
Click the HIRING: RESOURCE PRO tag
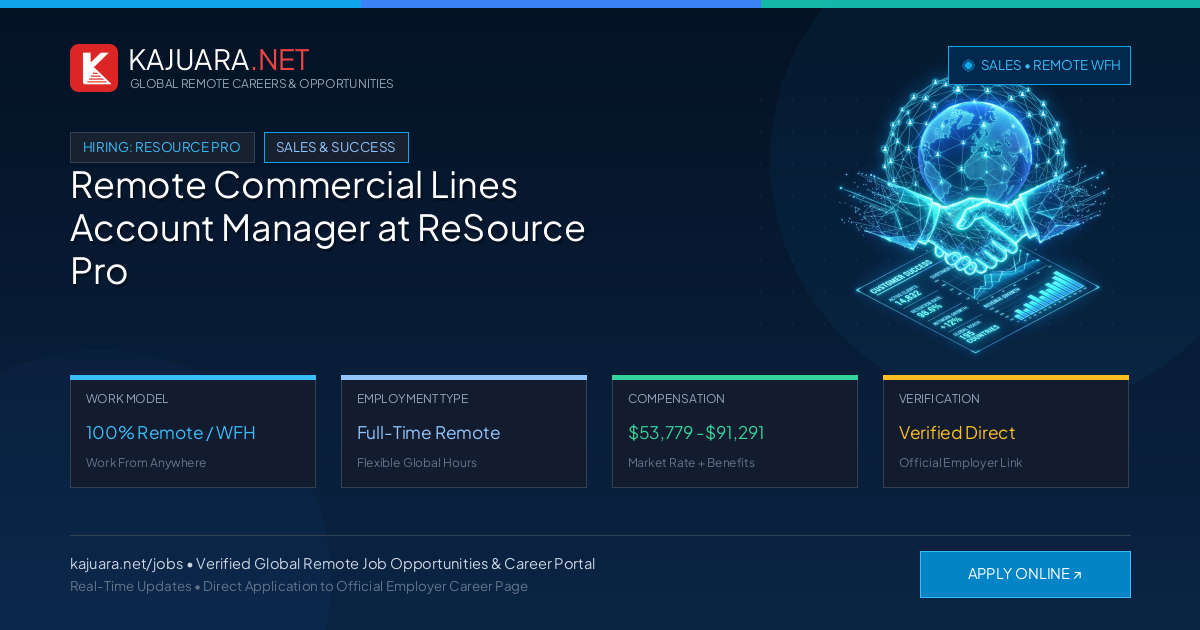click(162, 147)
